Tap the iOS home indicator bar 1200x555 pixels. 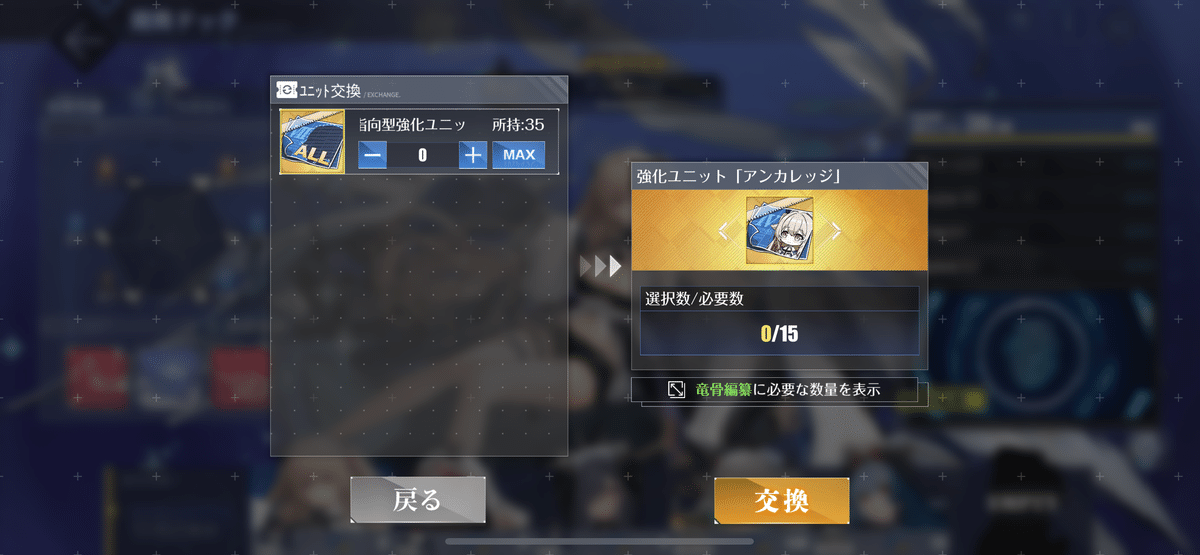click(599, 544)
